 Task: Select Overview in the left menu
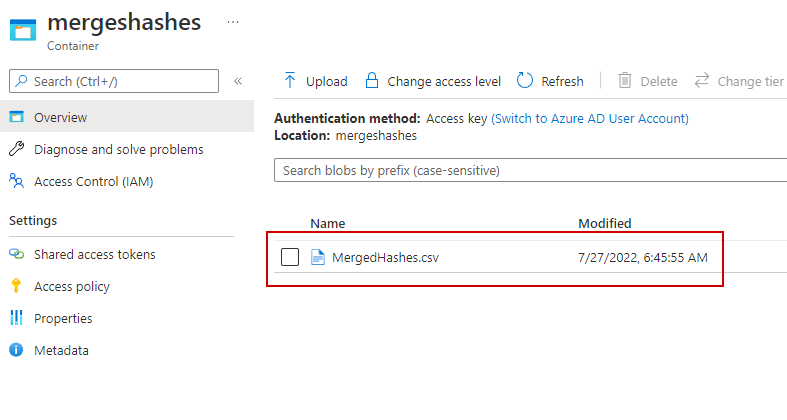tap(60, 118)
